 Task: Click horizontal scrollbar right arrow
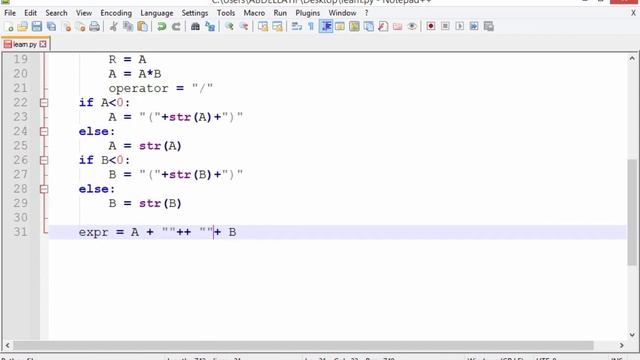pyautogui.click(x=621, y=346)
